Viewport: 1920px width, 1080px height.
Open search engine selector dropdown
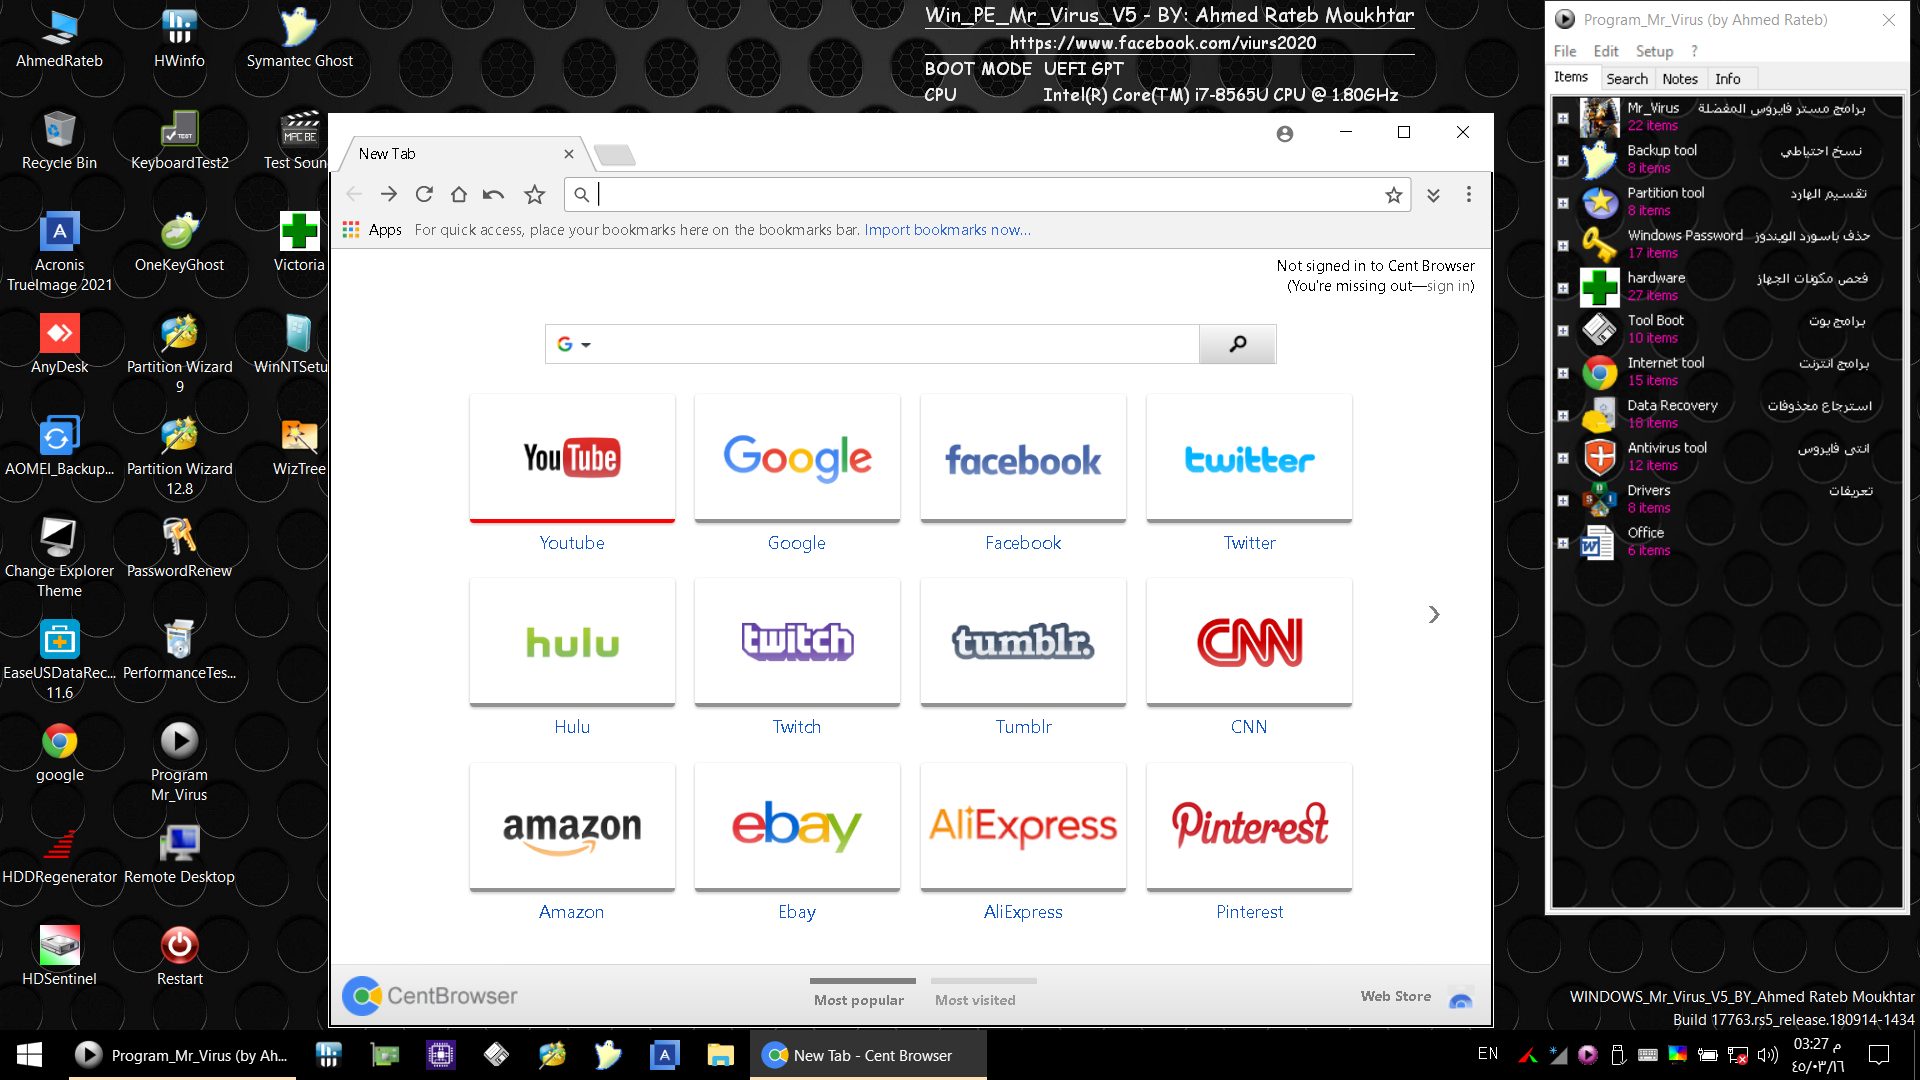coord(574,344)
